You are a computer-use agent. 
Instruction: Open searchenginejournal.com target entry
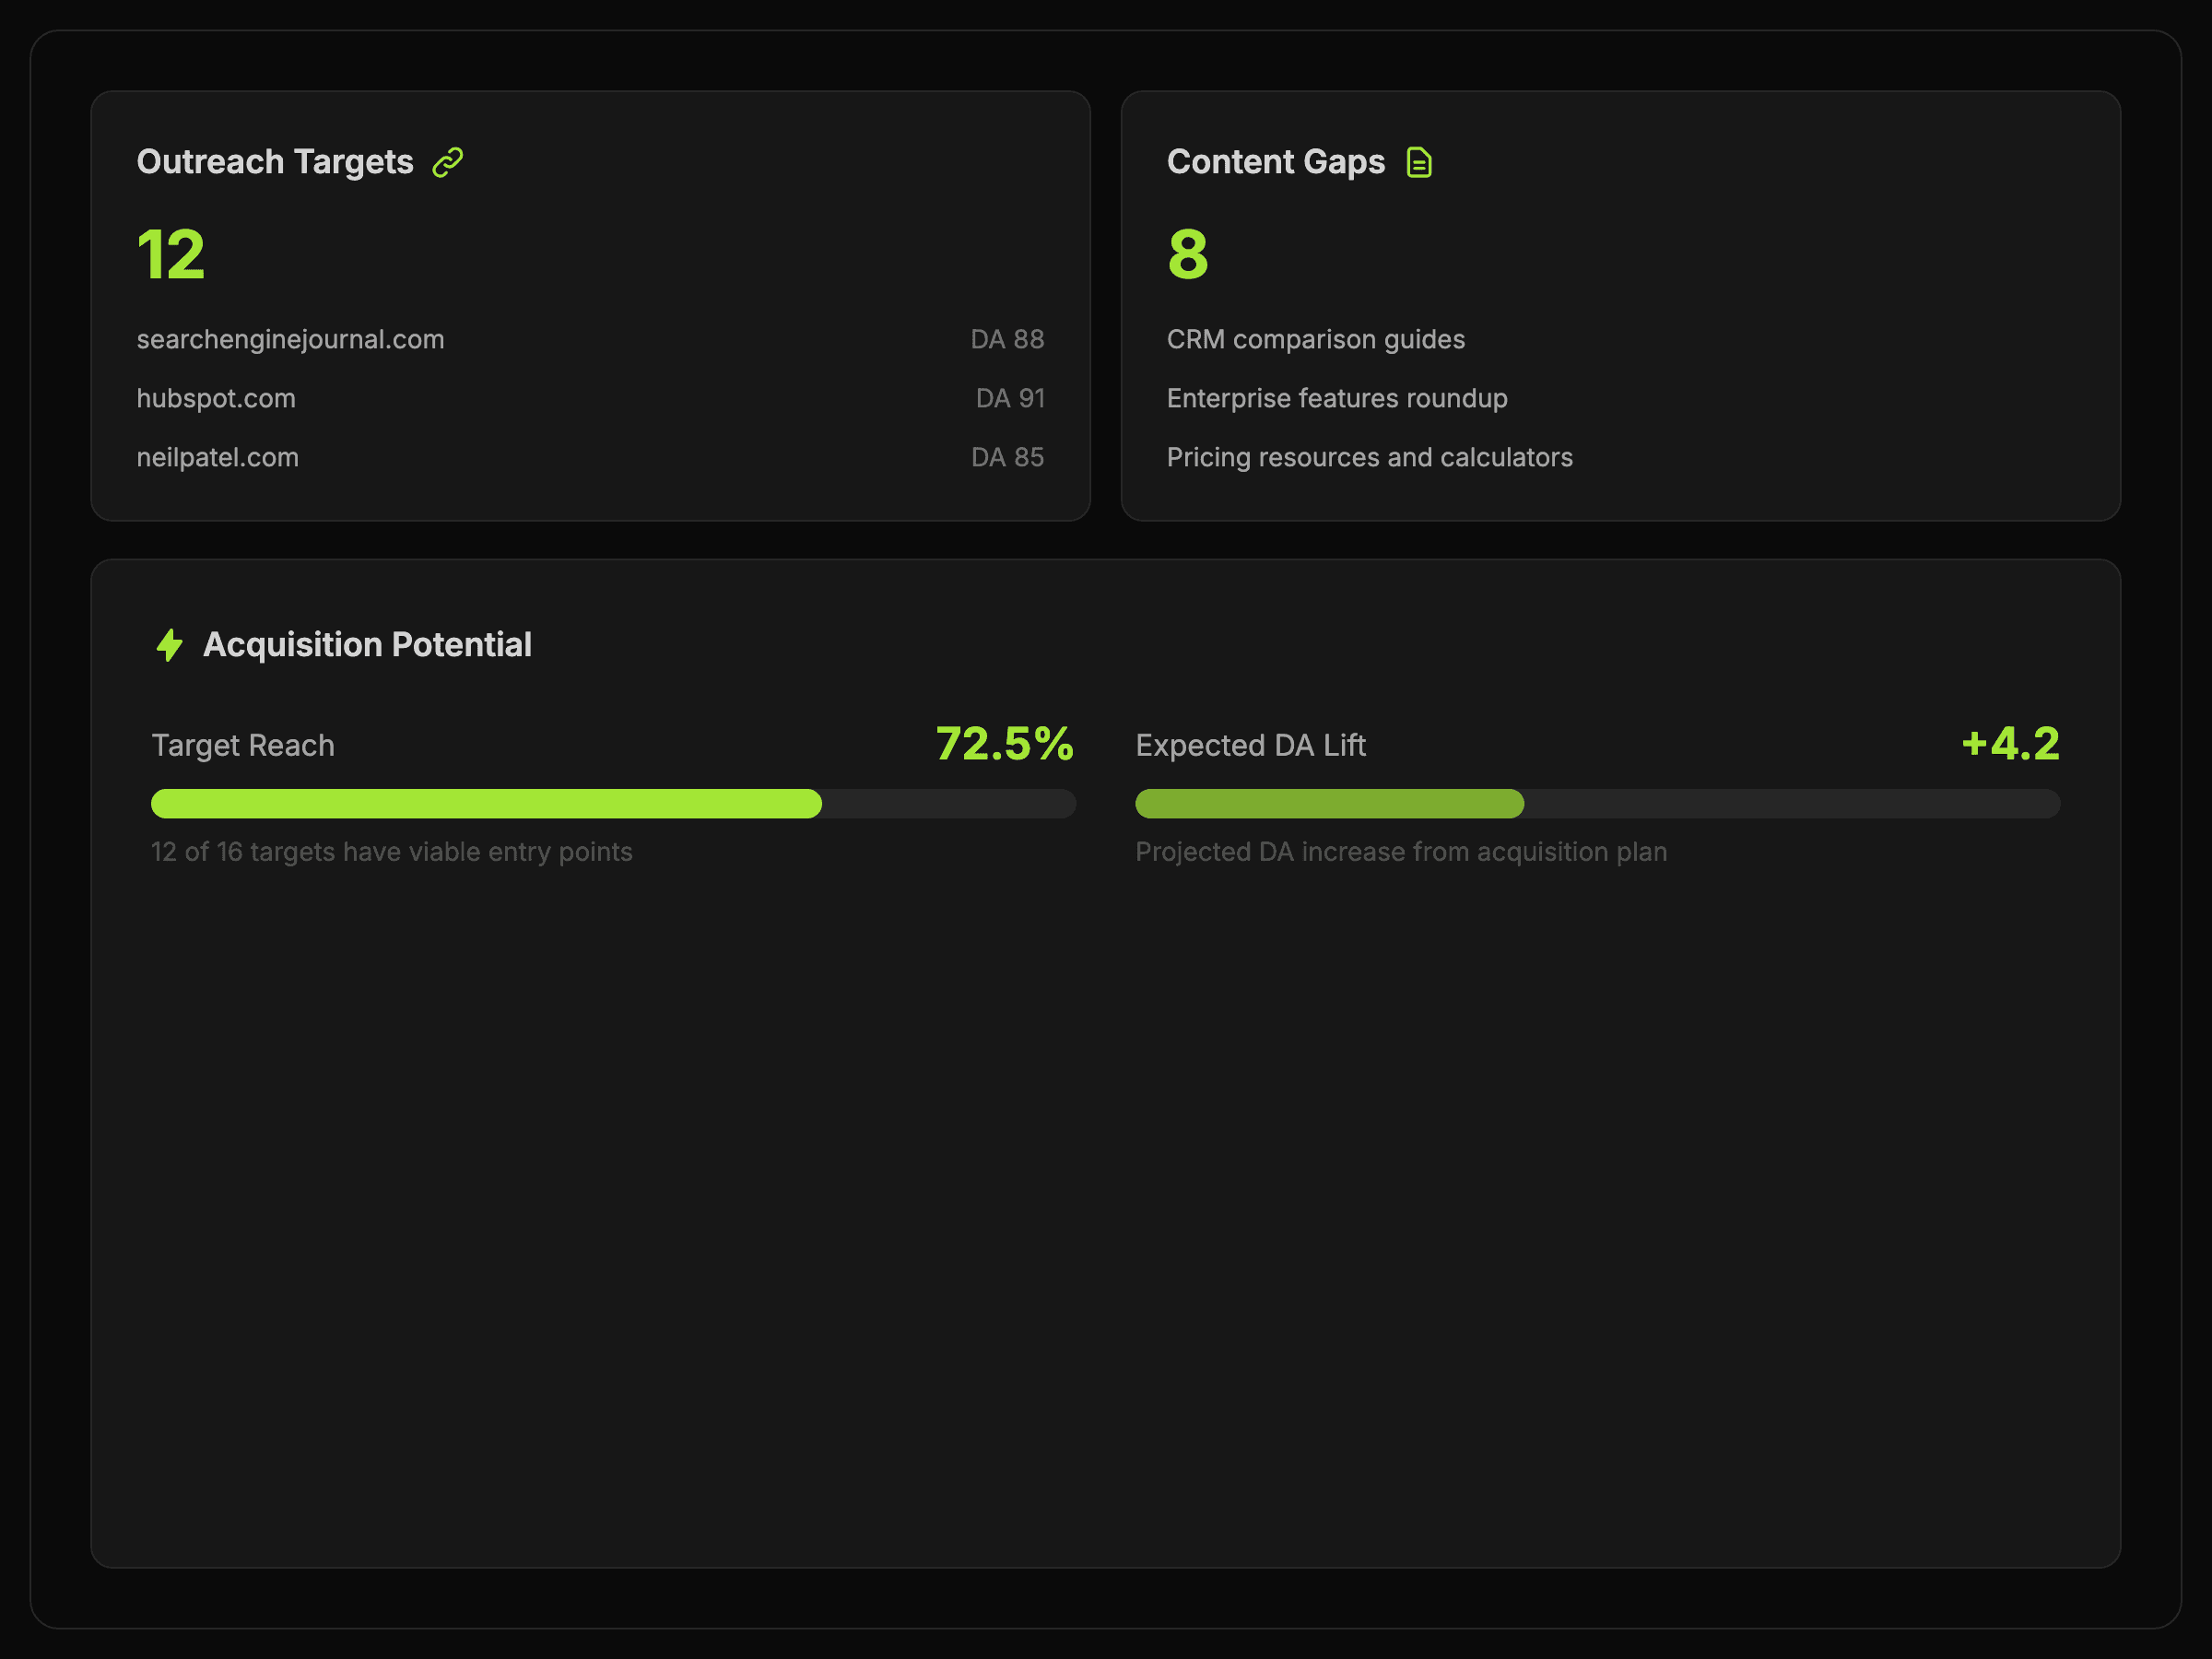290,340
